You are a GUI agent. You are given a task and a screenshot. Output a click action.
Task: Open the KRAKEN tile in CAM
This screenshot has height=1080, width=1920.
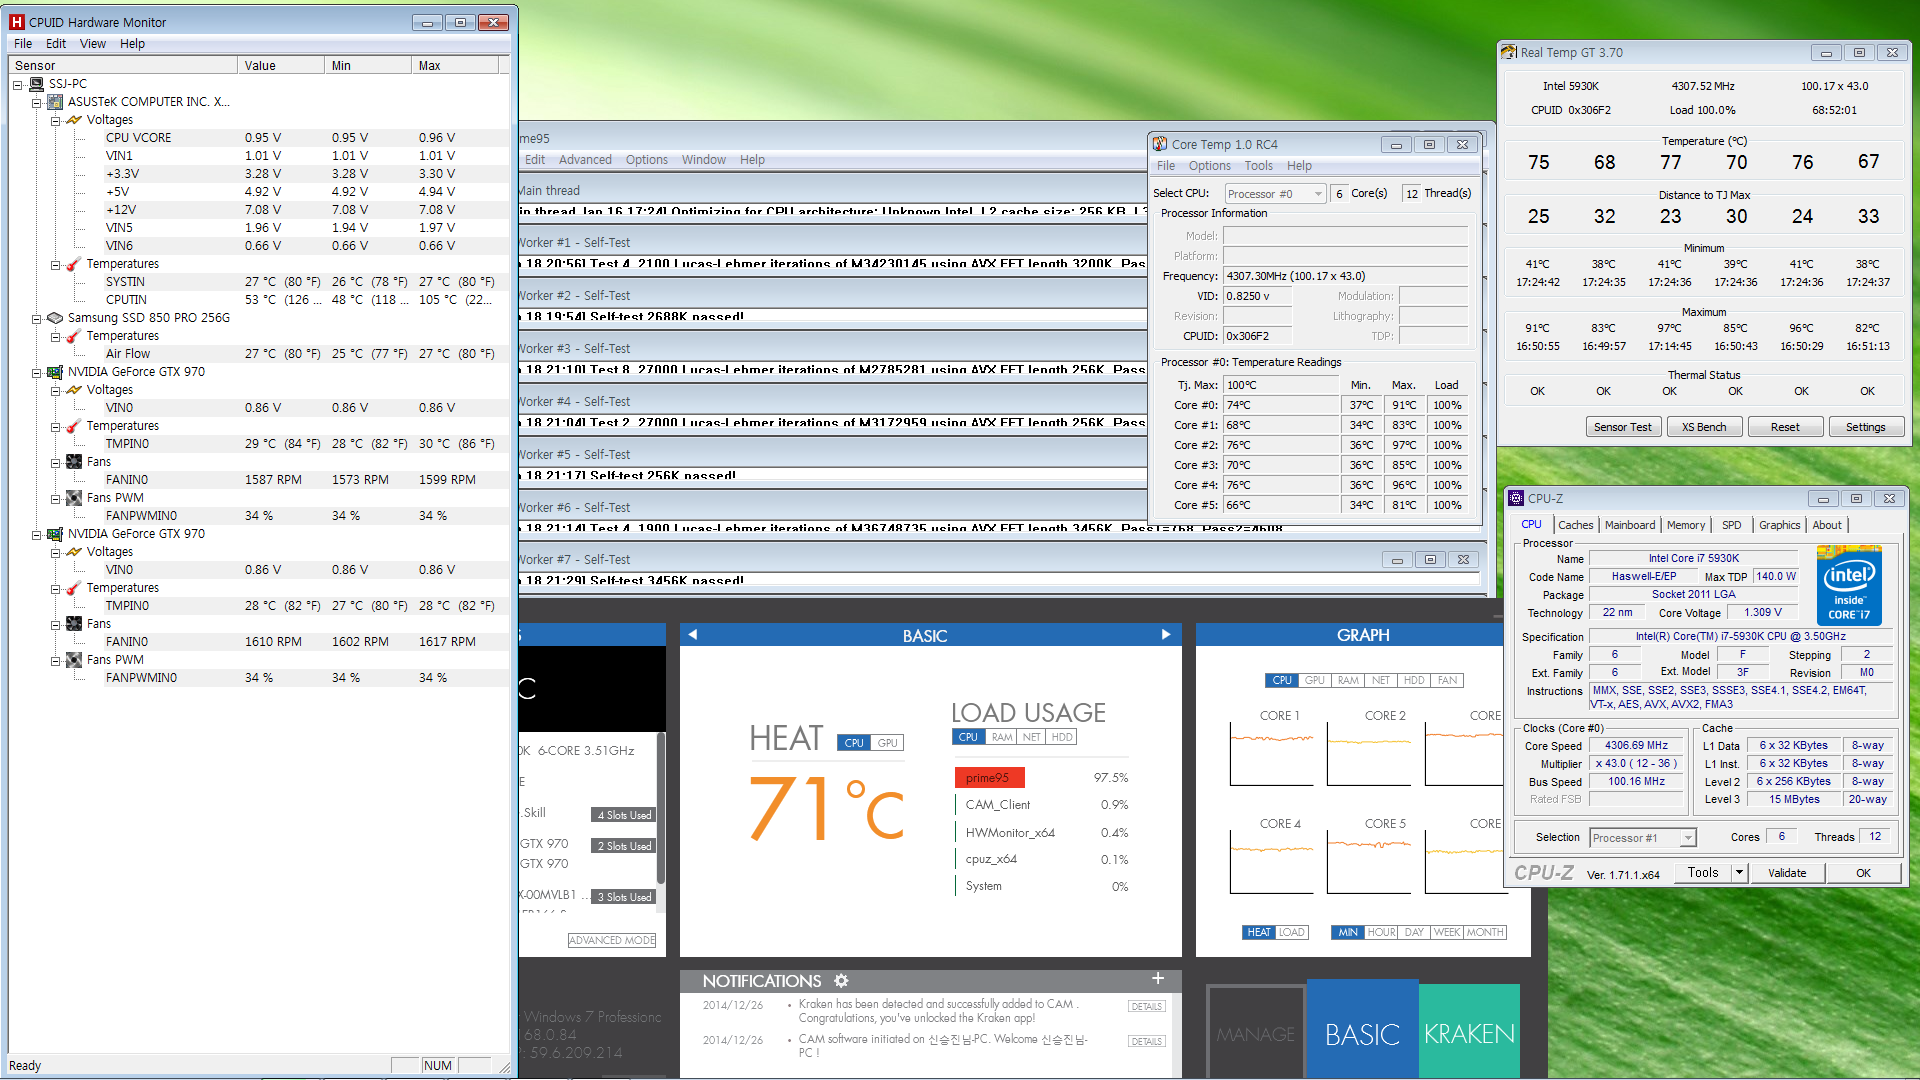[x=1469, y=1032]
